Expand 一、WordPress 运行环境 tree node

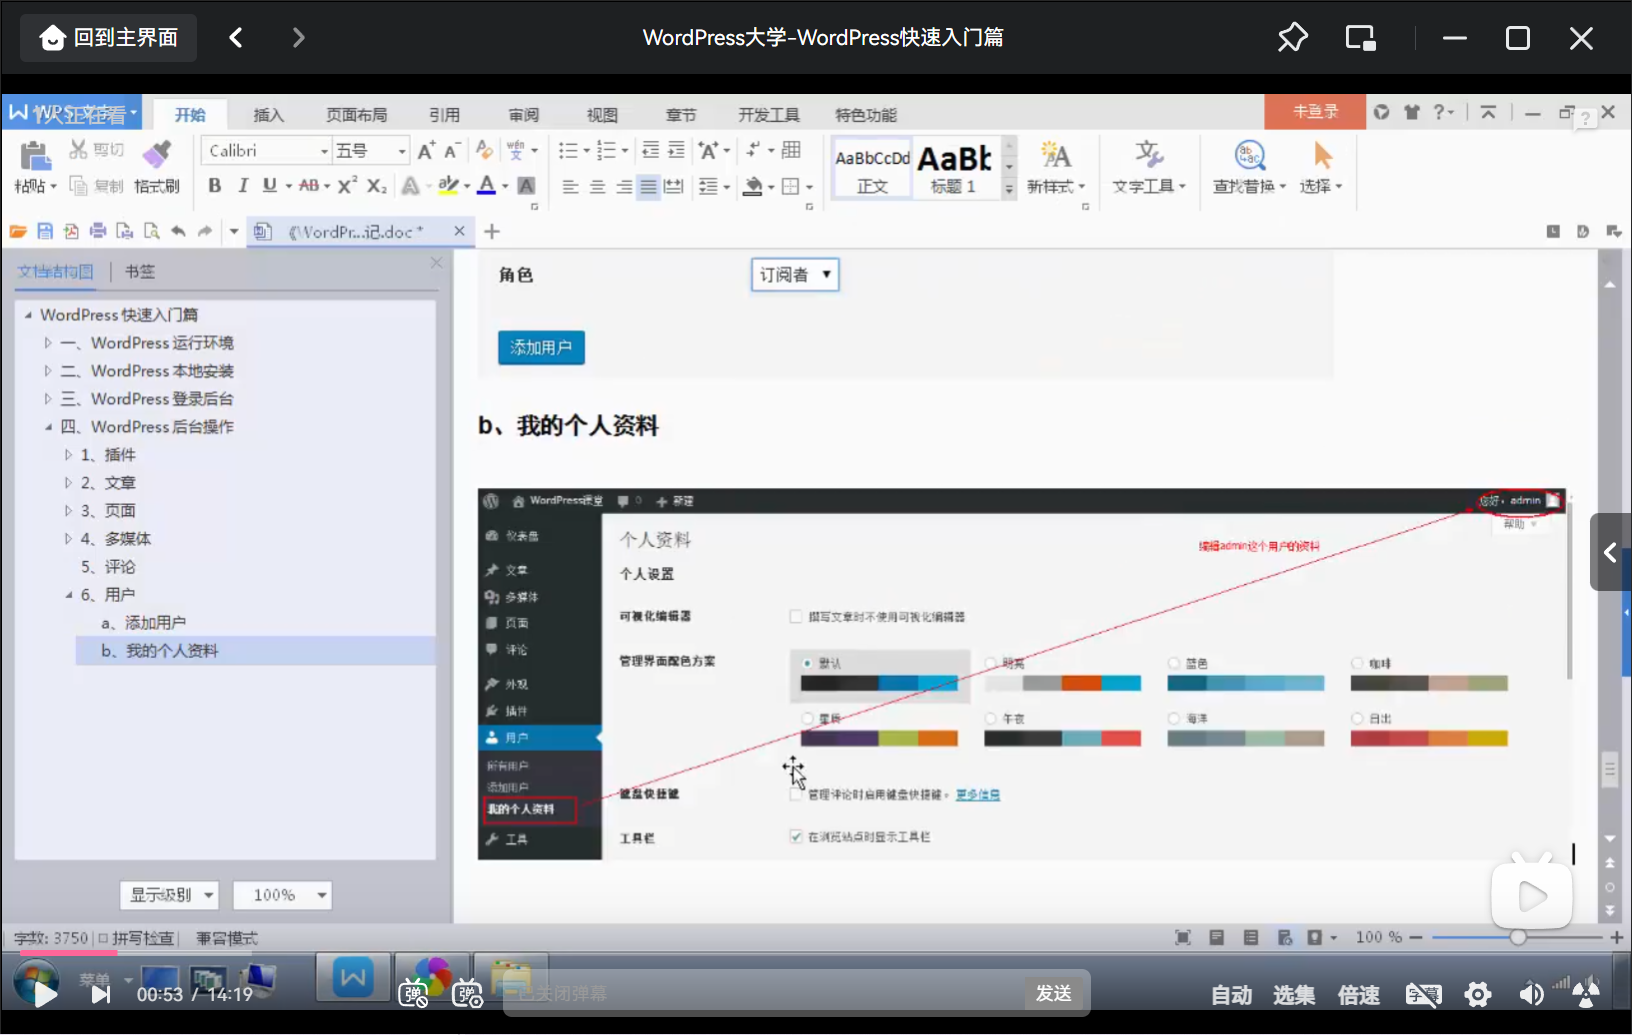click(x=48, y=343)
